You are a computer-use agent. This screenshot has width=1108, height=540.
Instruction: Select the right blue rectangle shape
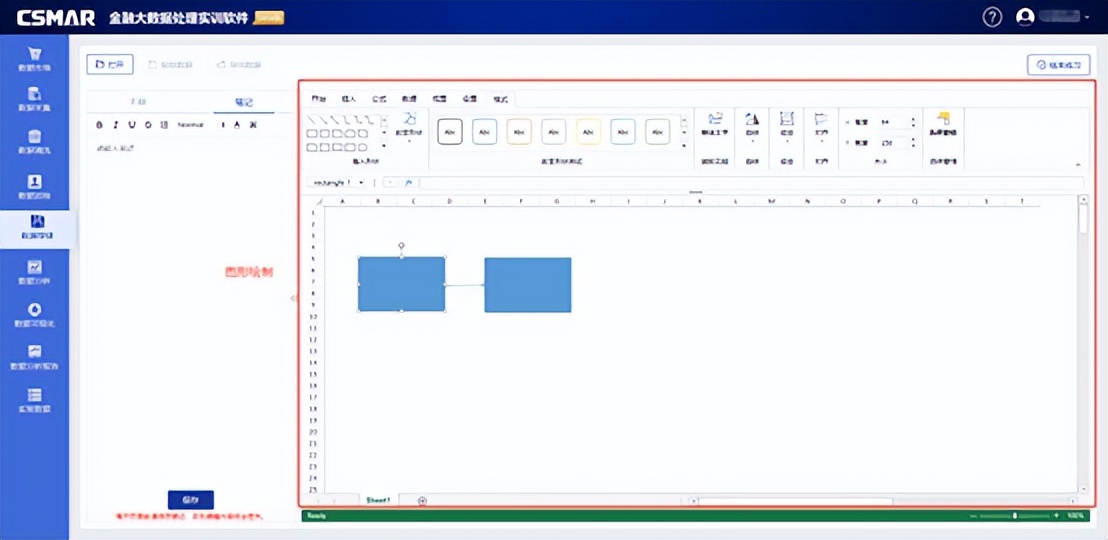click(528, 285)
